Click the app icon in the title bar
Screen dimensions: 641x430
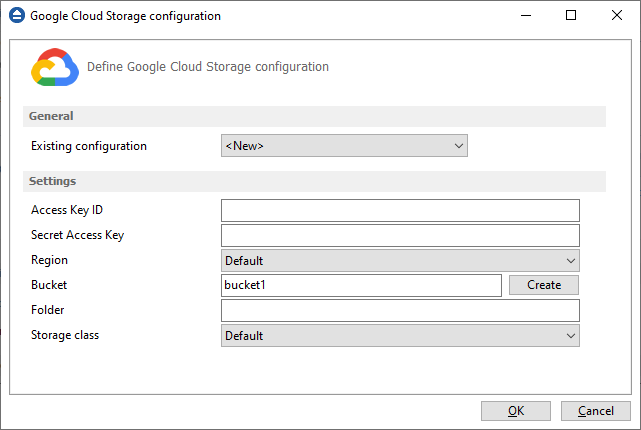coord(17,16)
